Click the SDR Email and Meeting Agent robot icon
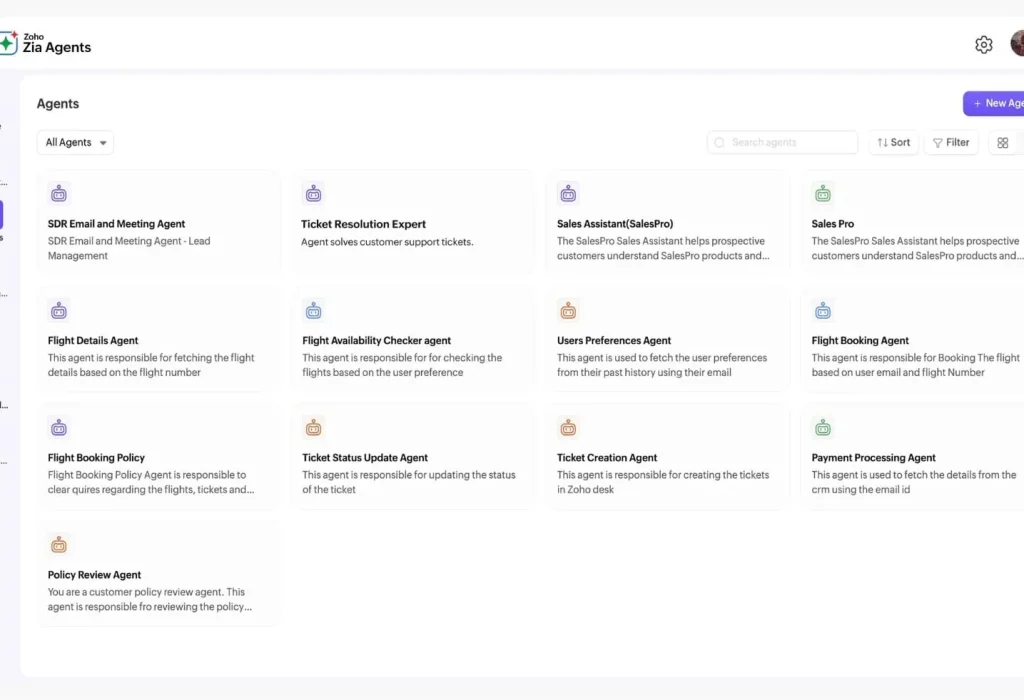This screenshot has width=1024, height=700. [59, 193]
